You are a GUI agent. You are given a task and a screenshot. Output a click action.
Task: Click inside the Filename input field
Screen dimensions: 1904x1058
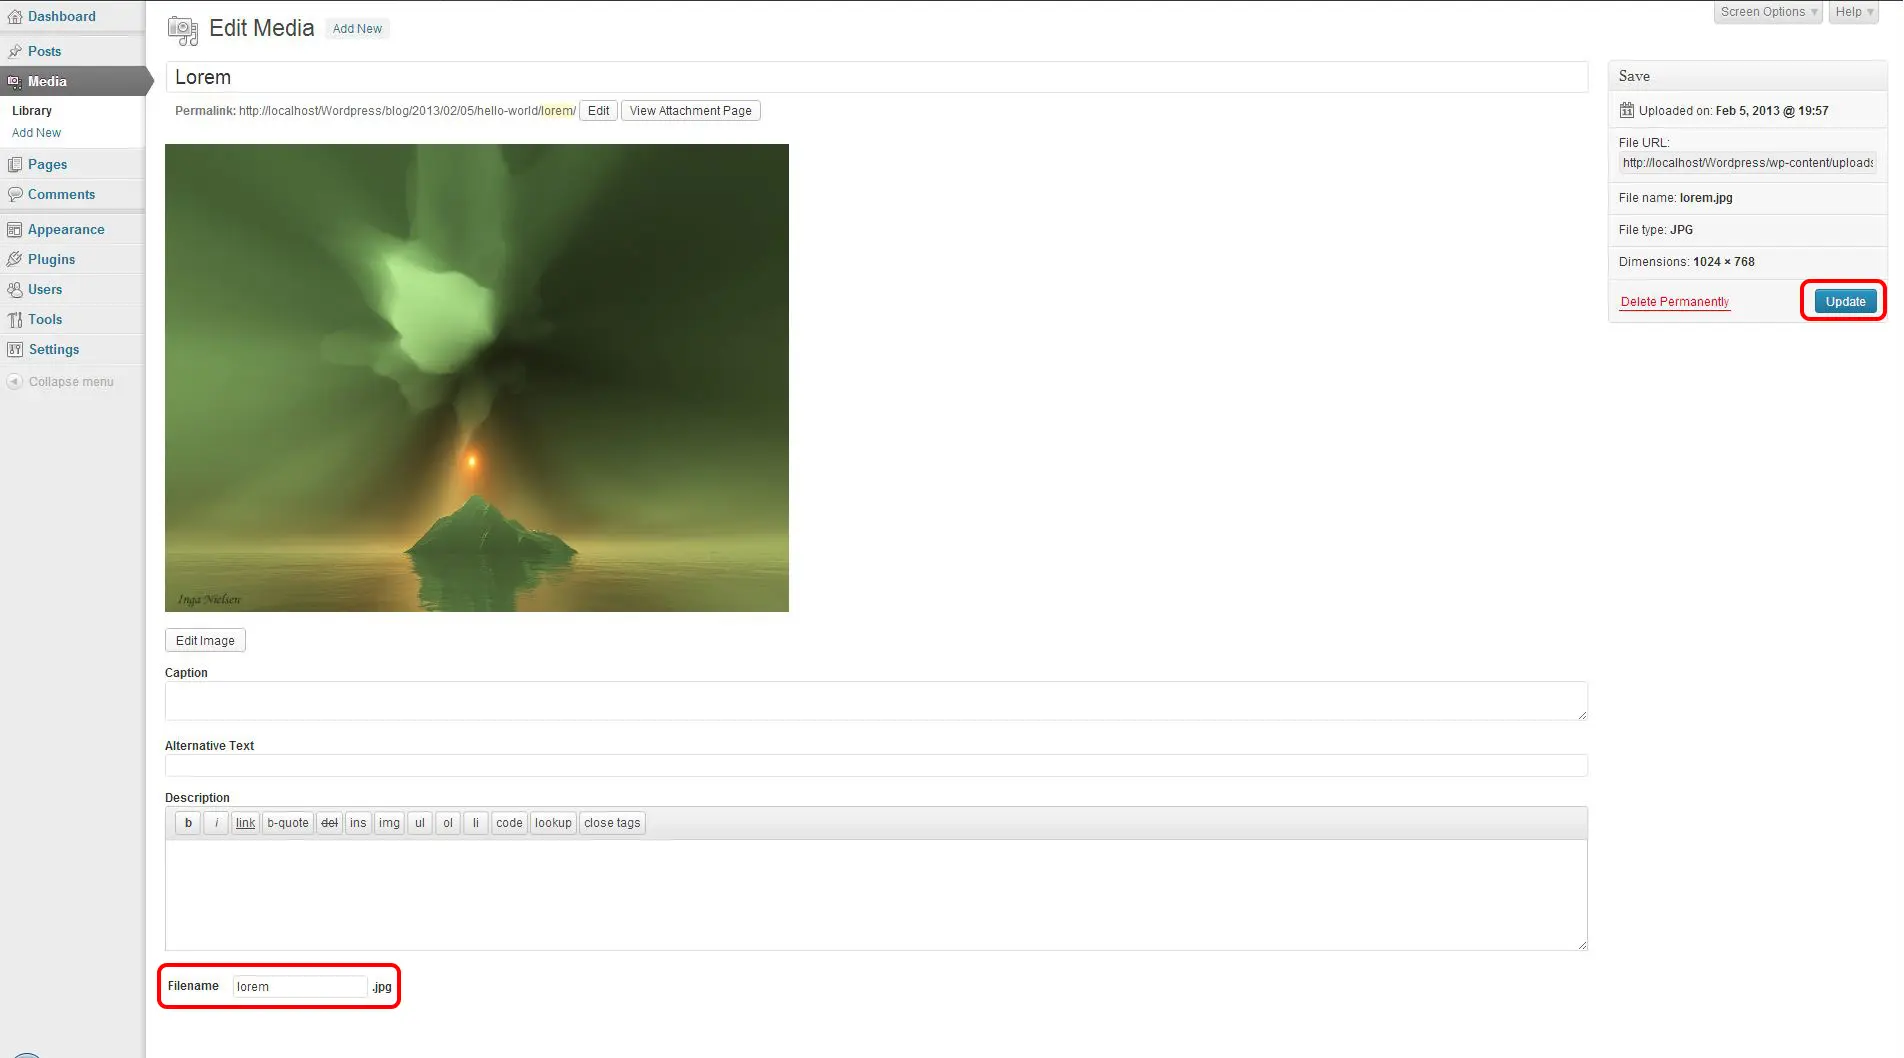[299, 986]
